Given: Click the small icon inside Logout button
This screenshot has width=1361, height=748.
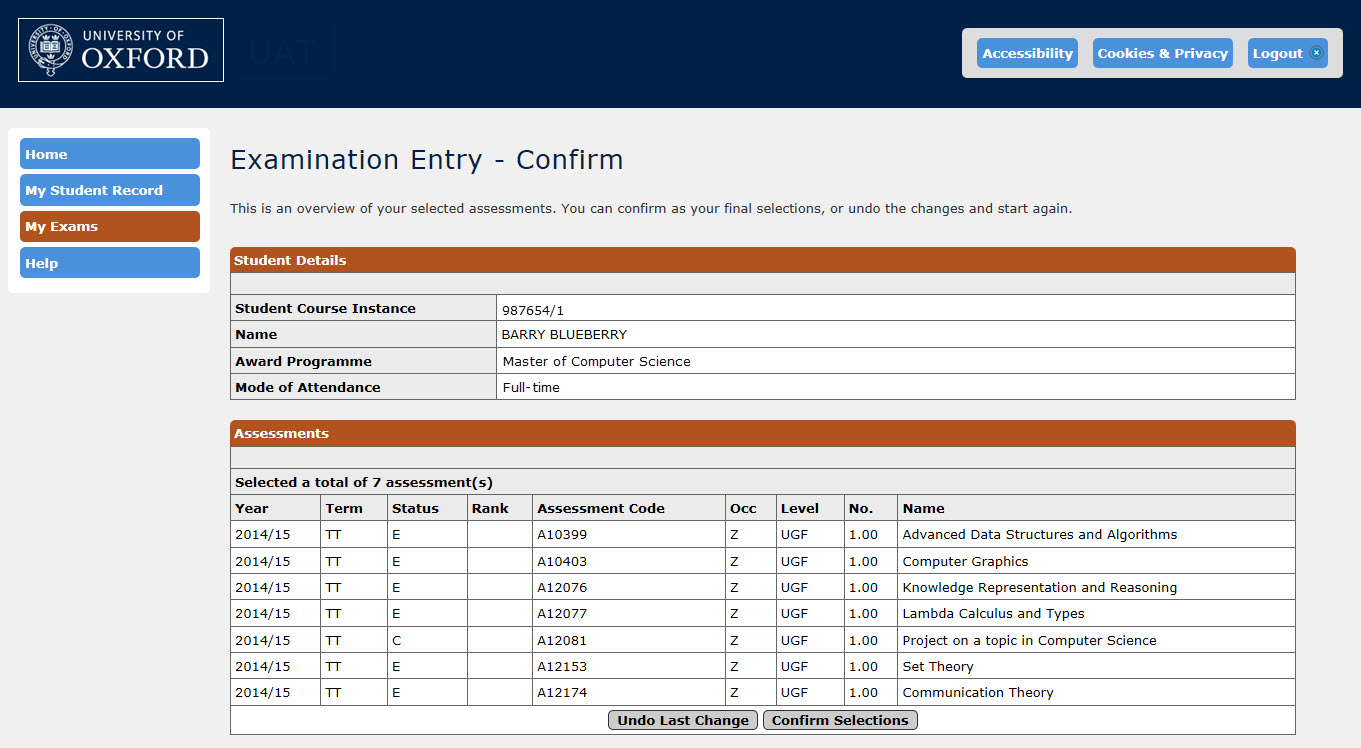Looking at the screenshot, I should 1316,53.
